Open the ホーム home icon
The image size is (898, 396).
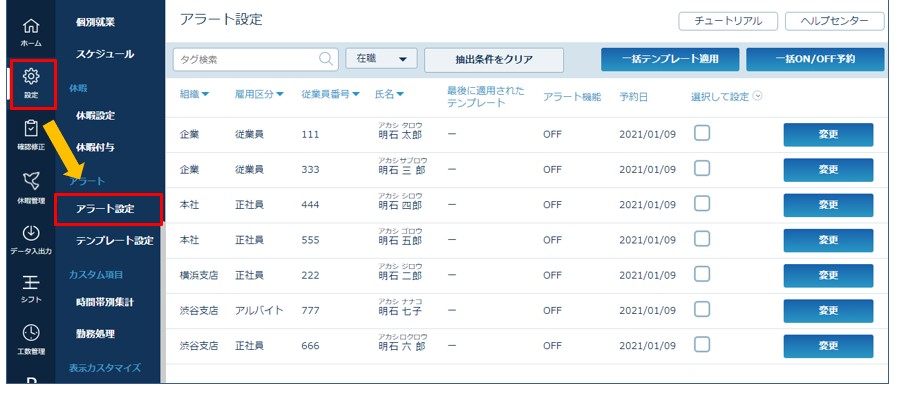[x=31, y=31]
